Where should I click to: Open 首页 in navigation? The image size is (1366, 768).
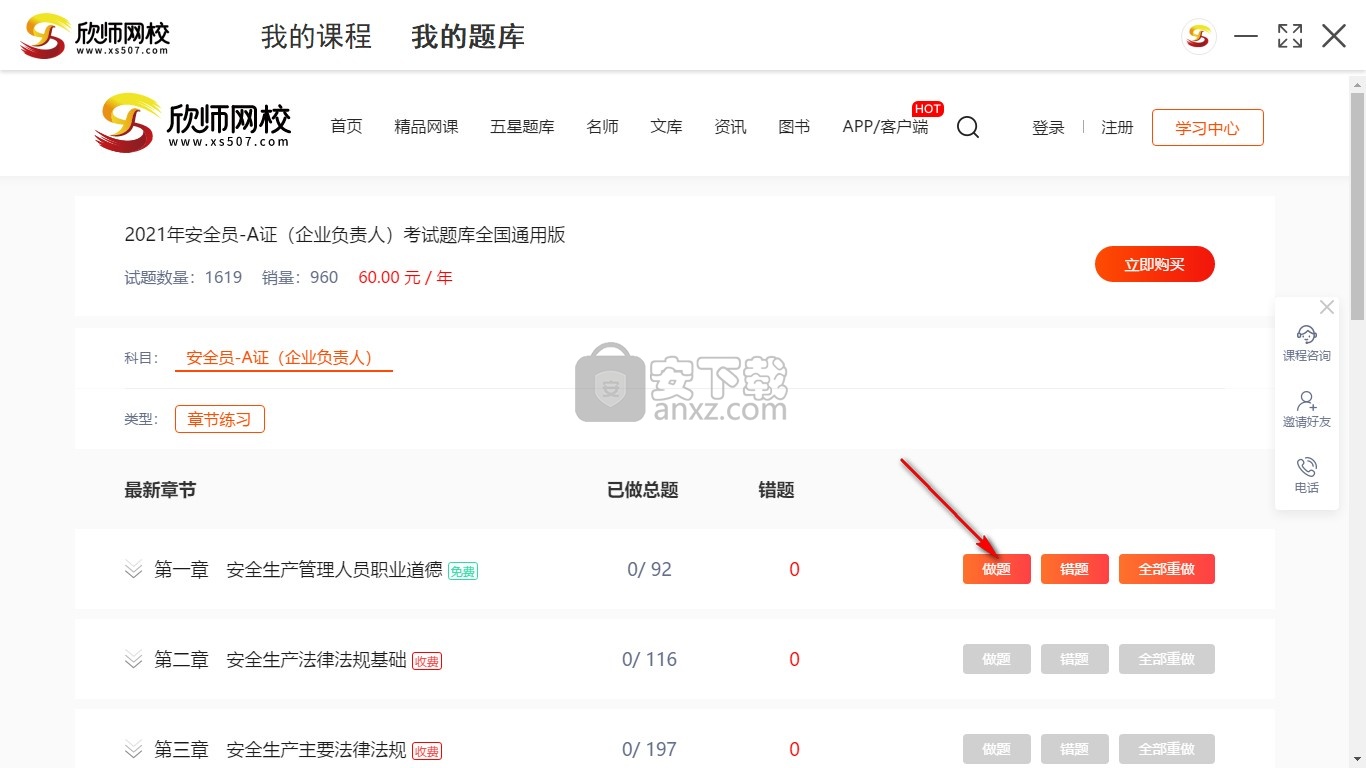pyautogui.click(x=346, y=127)
